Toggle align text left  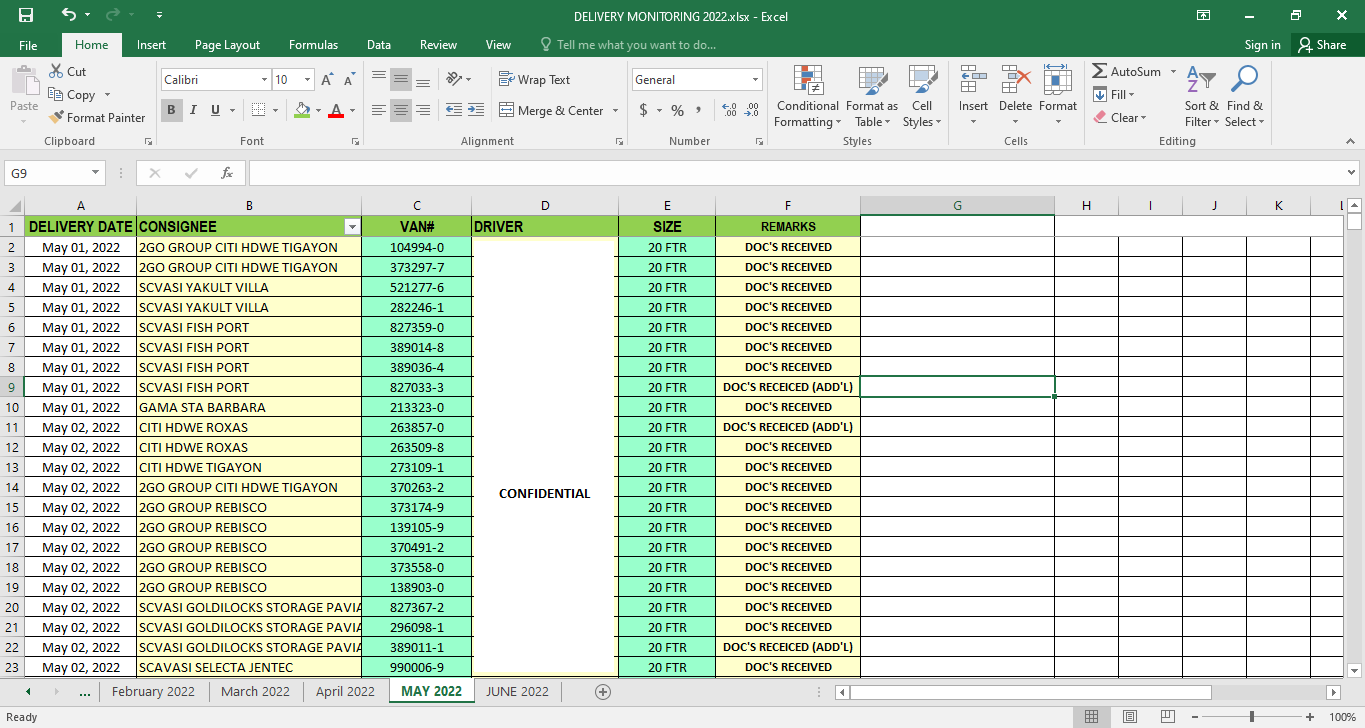(379, 110)
